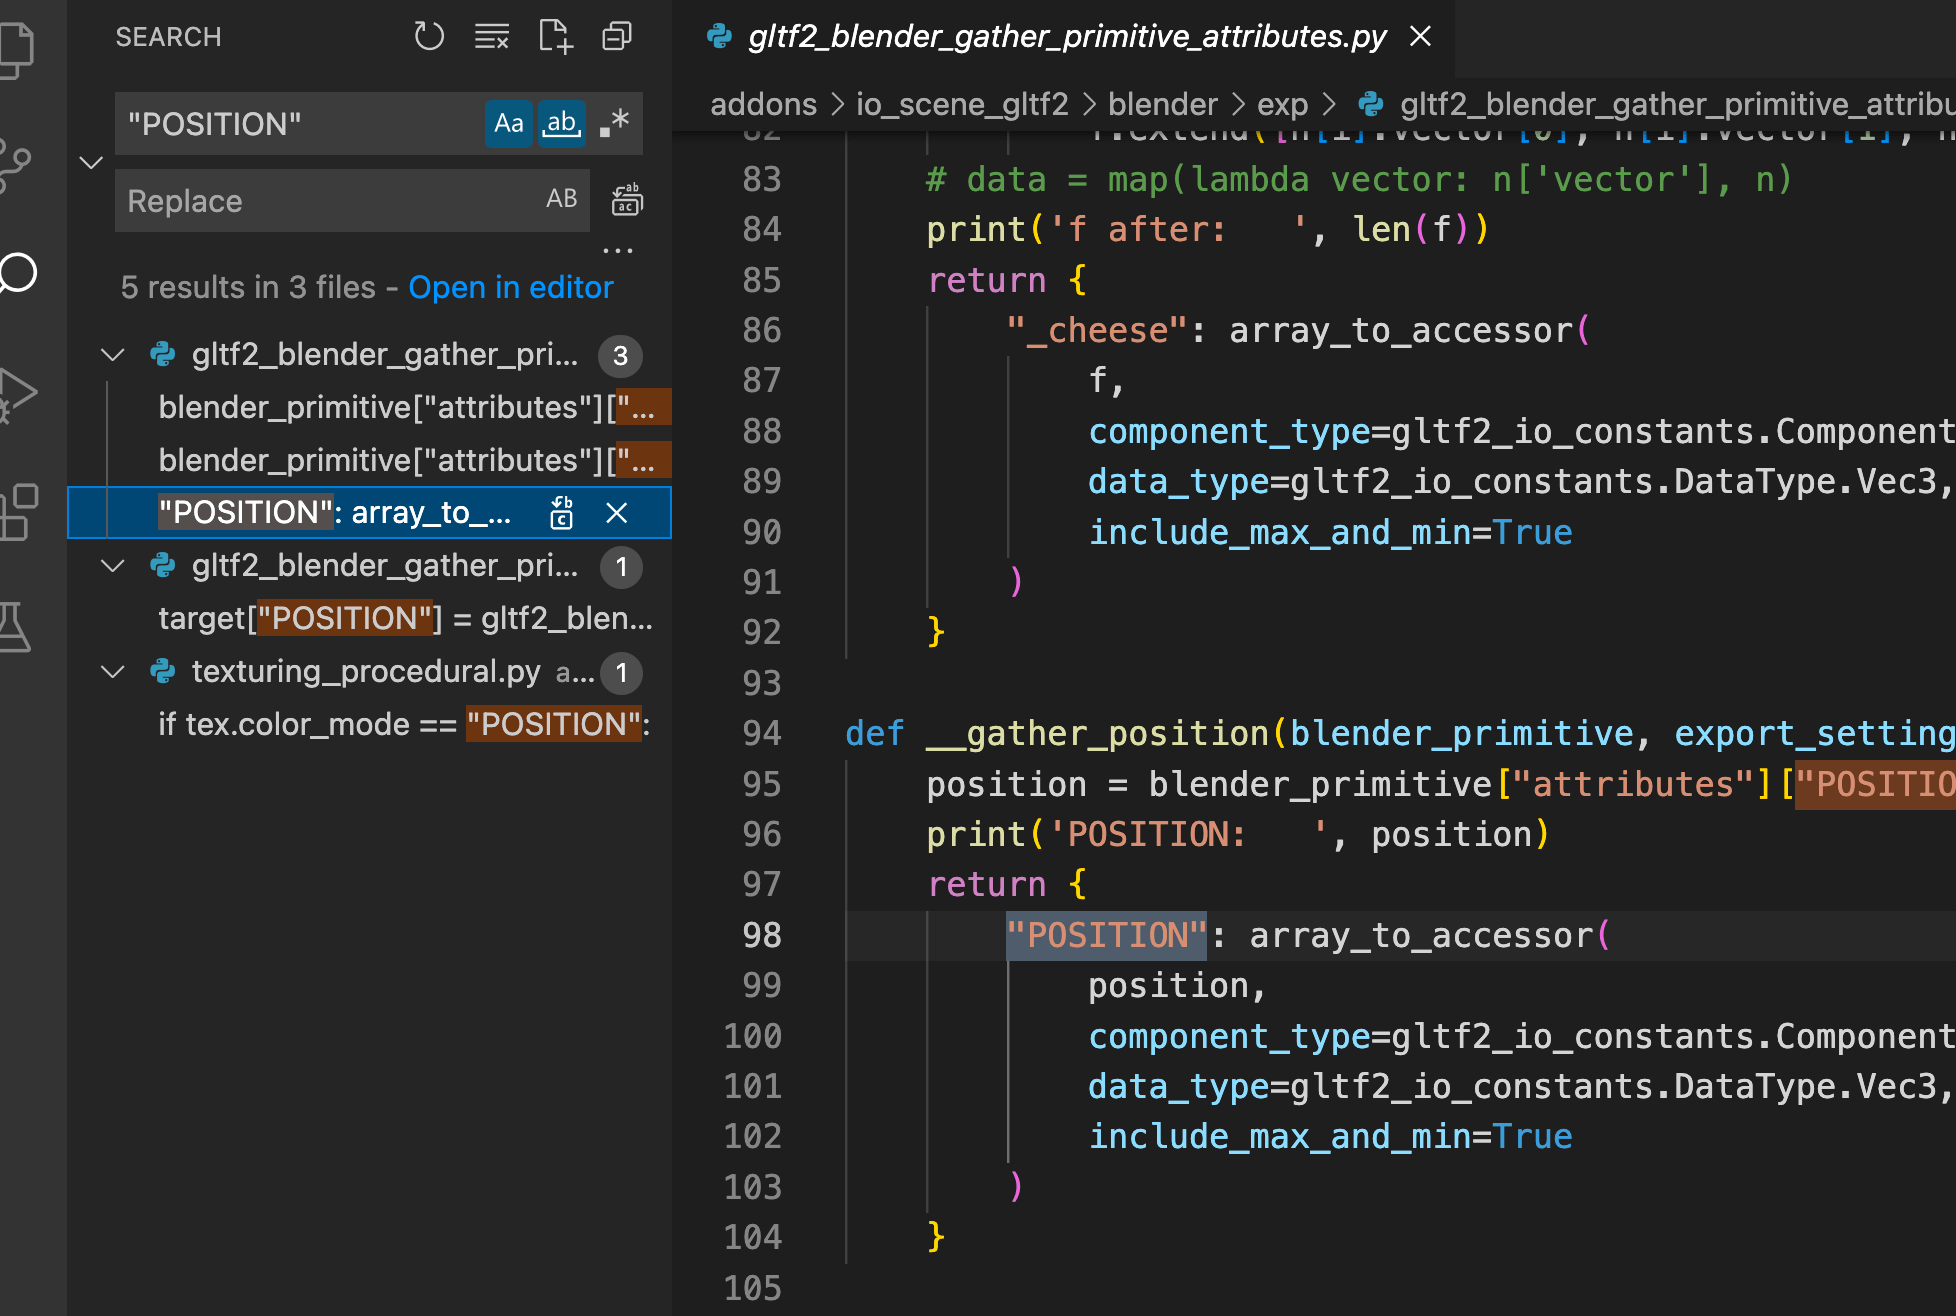Dismiss the selected "POSITION": array_to match
1956x1316 pixels.
[x=617, y=513]
